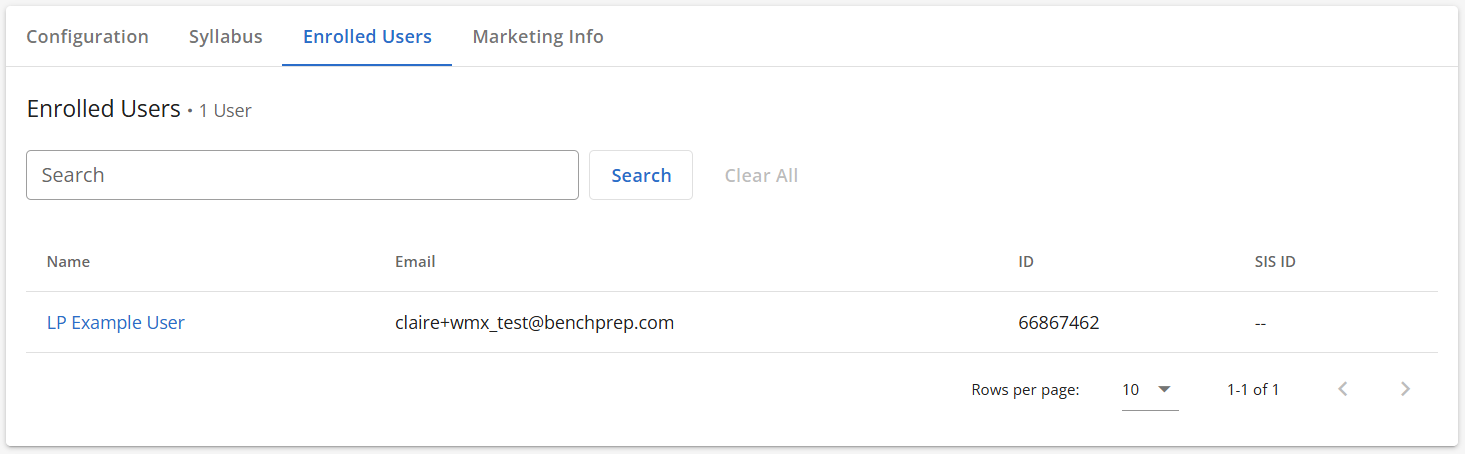Click the Name column header
The width and height of the screenshot is (1465, 454).
68,262
